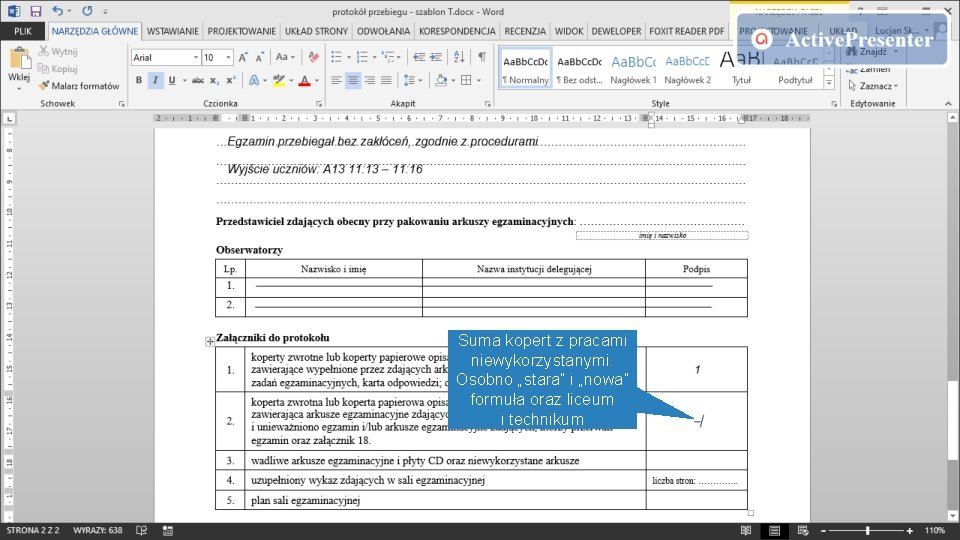This screenshot has width=960, height=540.
Task: Apply superscript formatting
Action: [x=231, y=80]
